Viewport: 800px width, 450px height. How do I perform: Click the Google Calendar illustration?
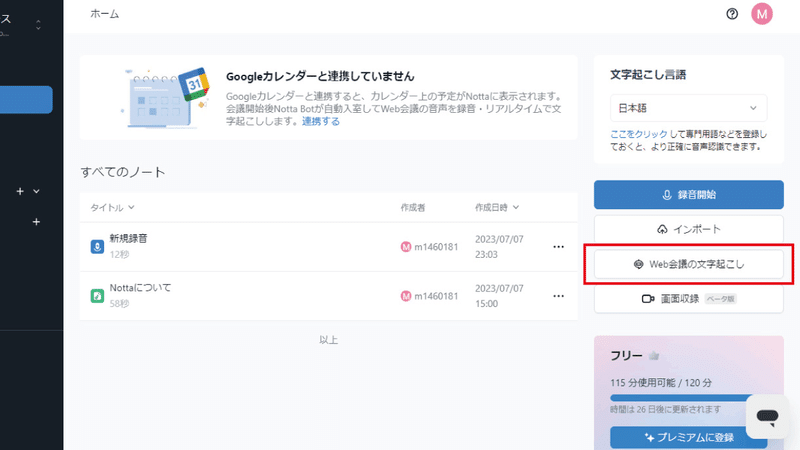point(165,97)
